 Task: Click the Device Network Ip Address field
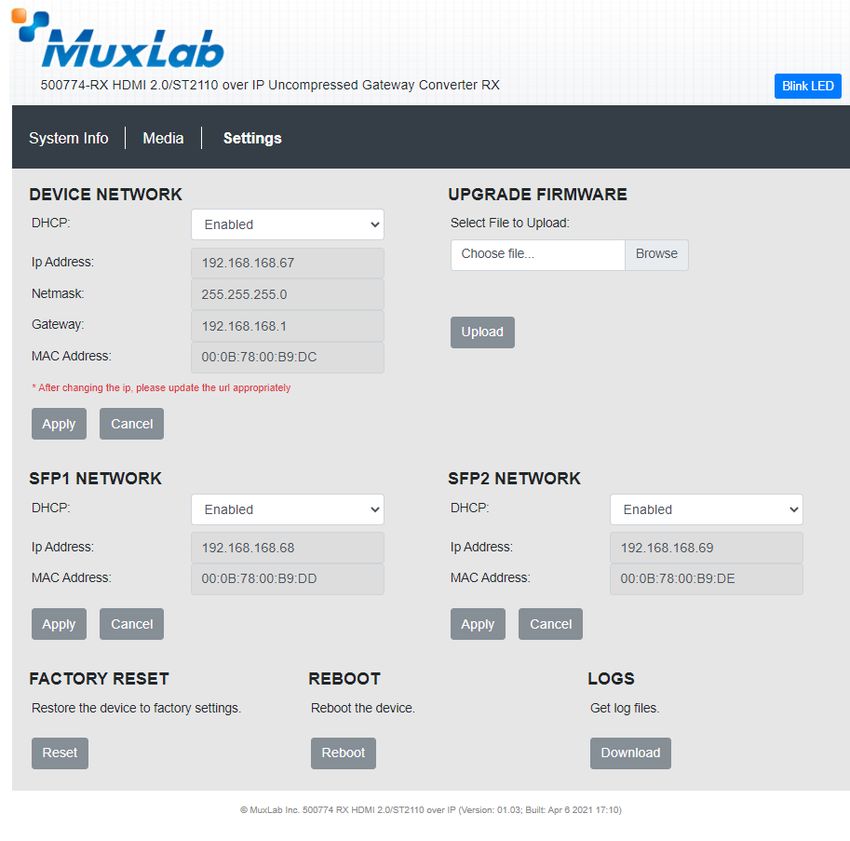287,263
